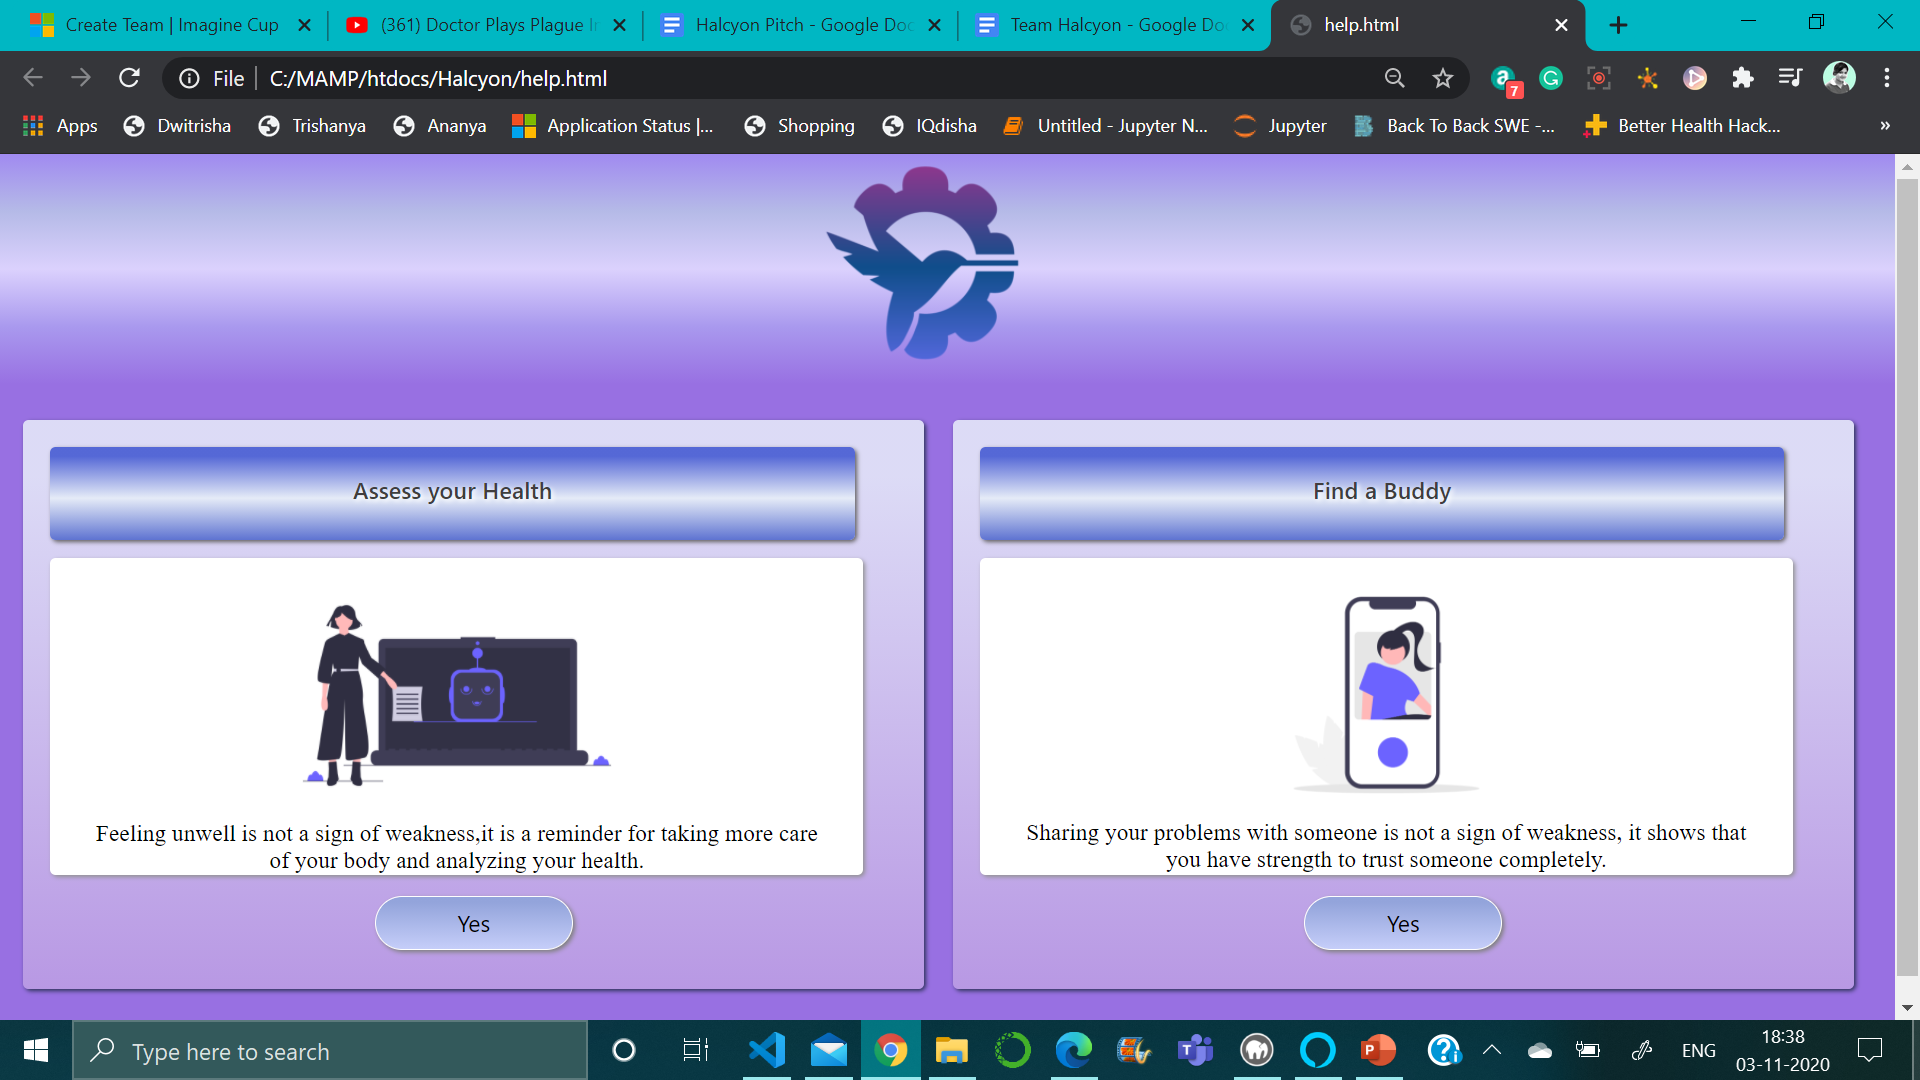The image size is (1920, 1080).
Task: Show hidden system tray icons
Action: coord(1492,1050)
